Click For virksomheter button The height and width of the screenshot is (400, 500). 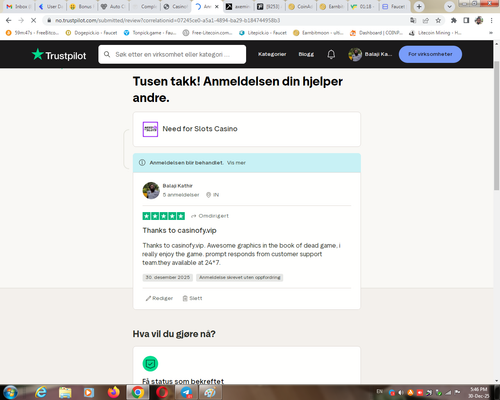pyautogui.click(x=430, y=54)
